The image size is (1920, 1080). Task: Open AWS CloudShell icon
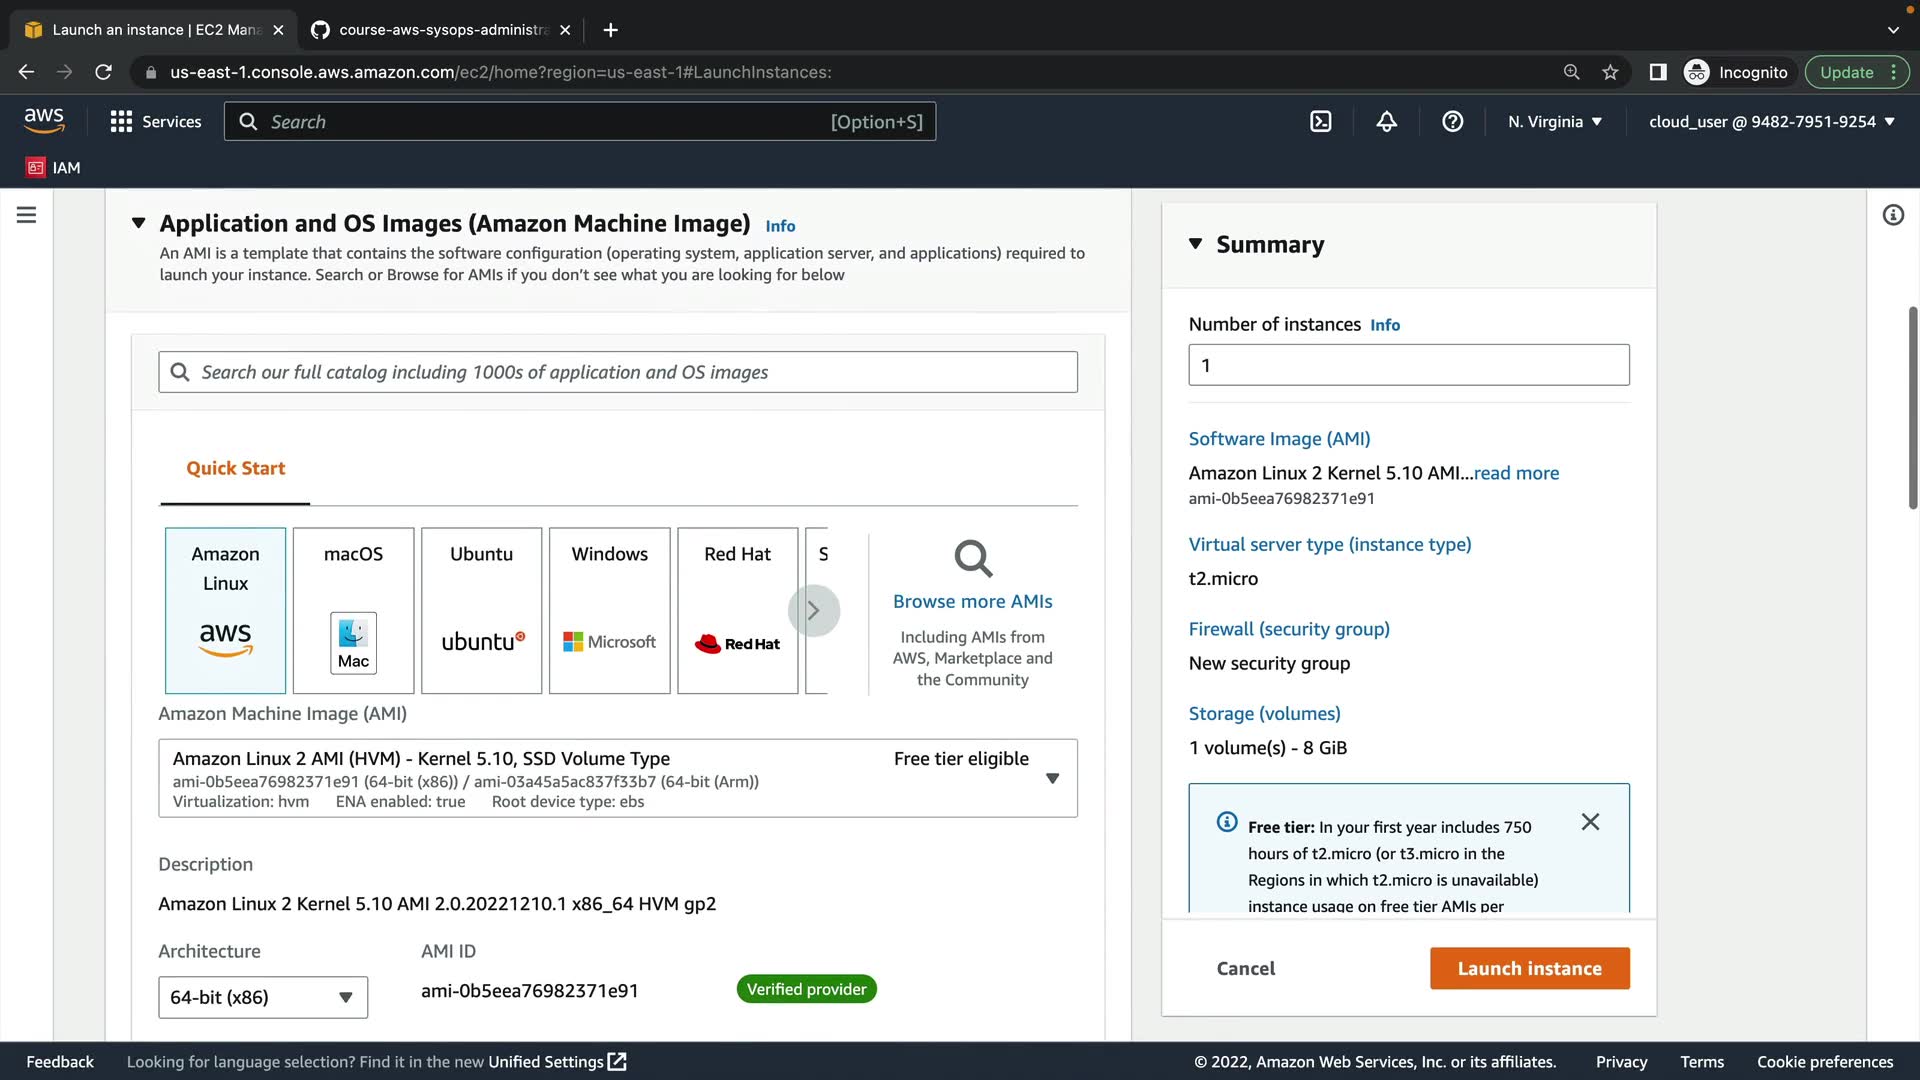[1320, 122]
